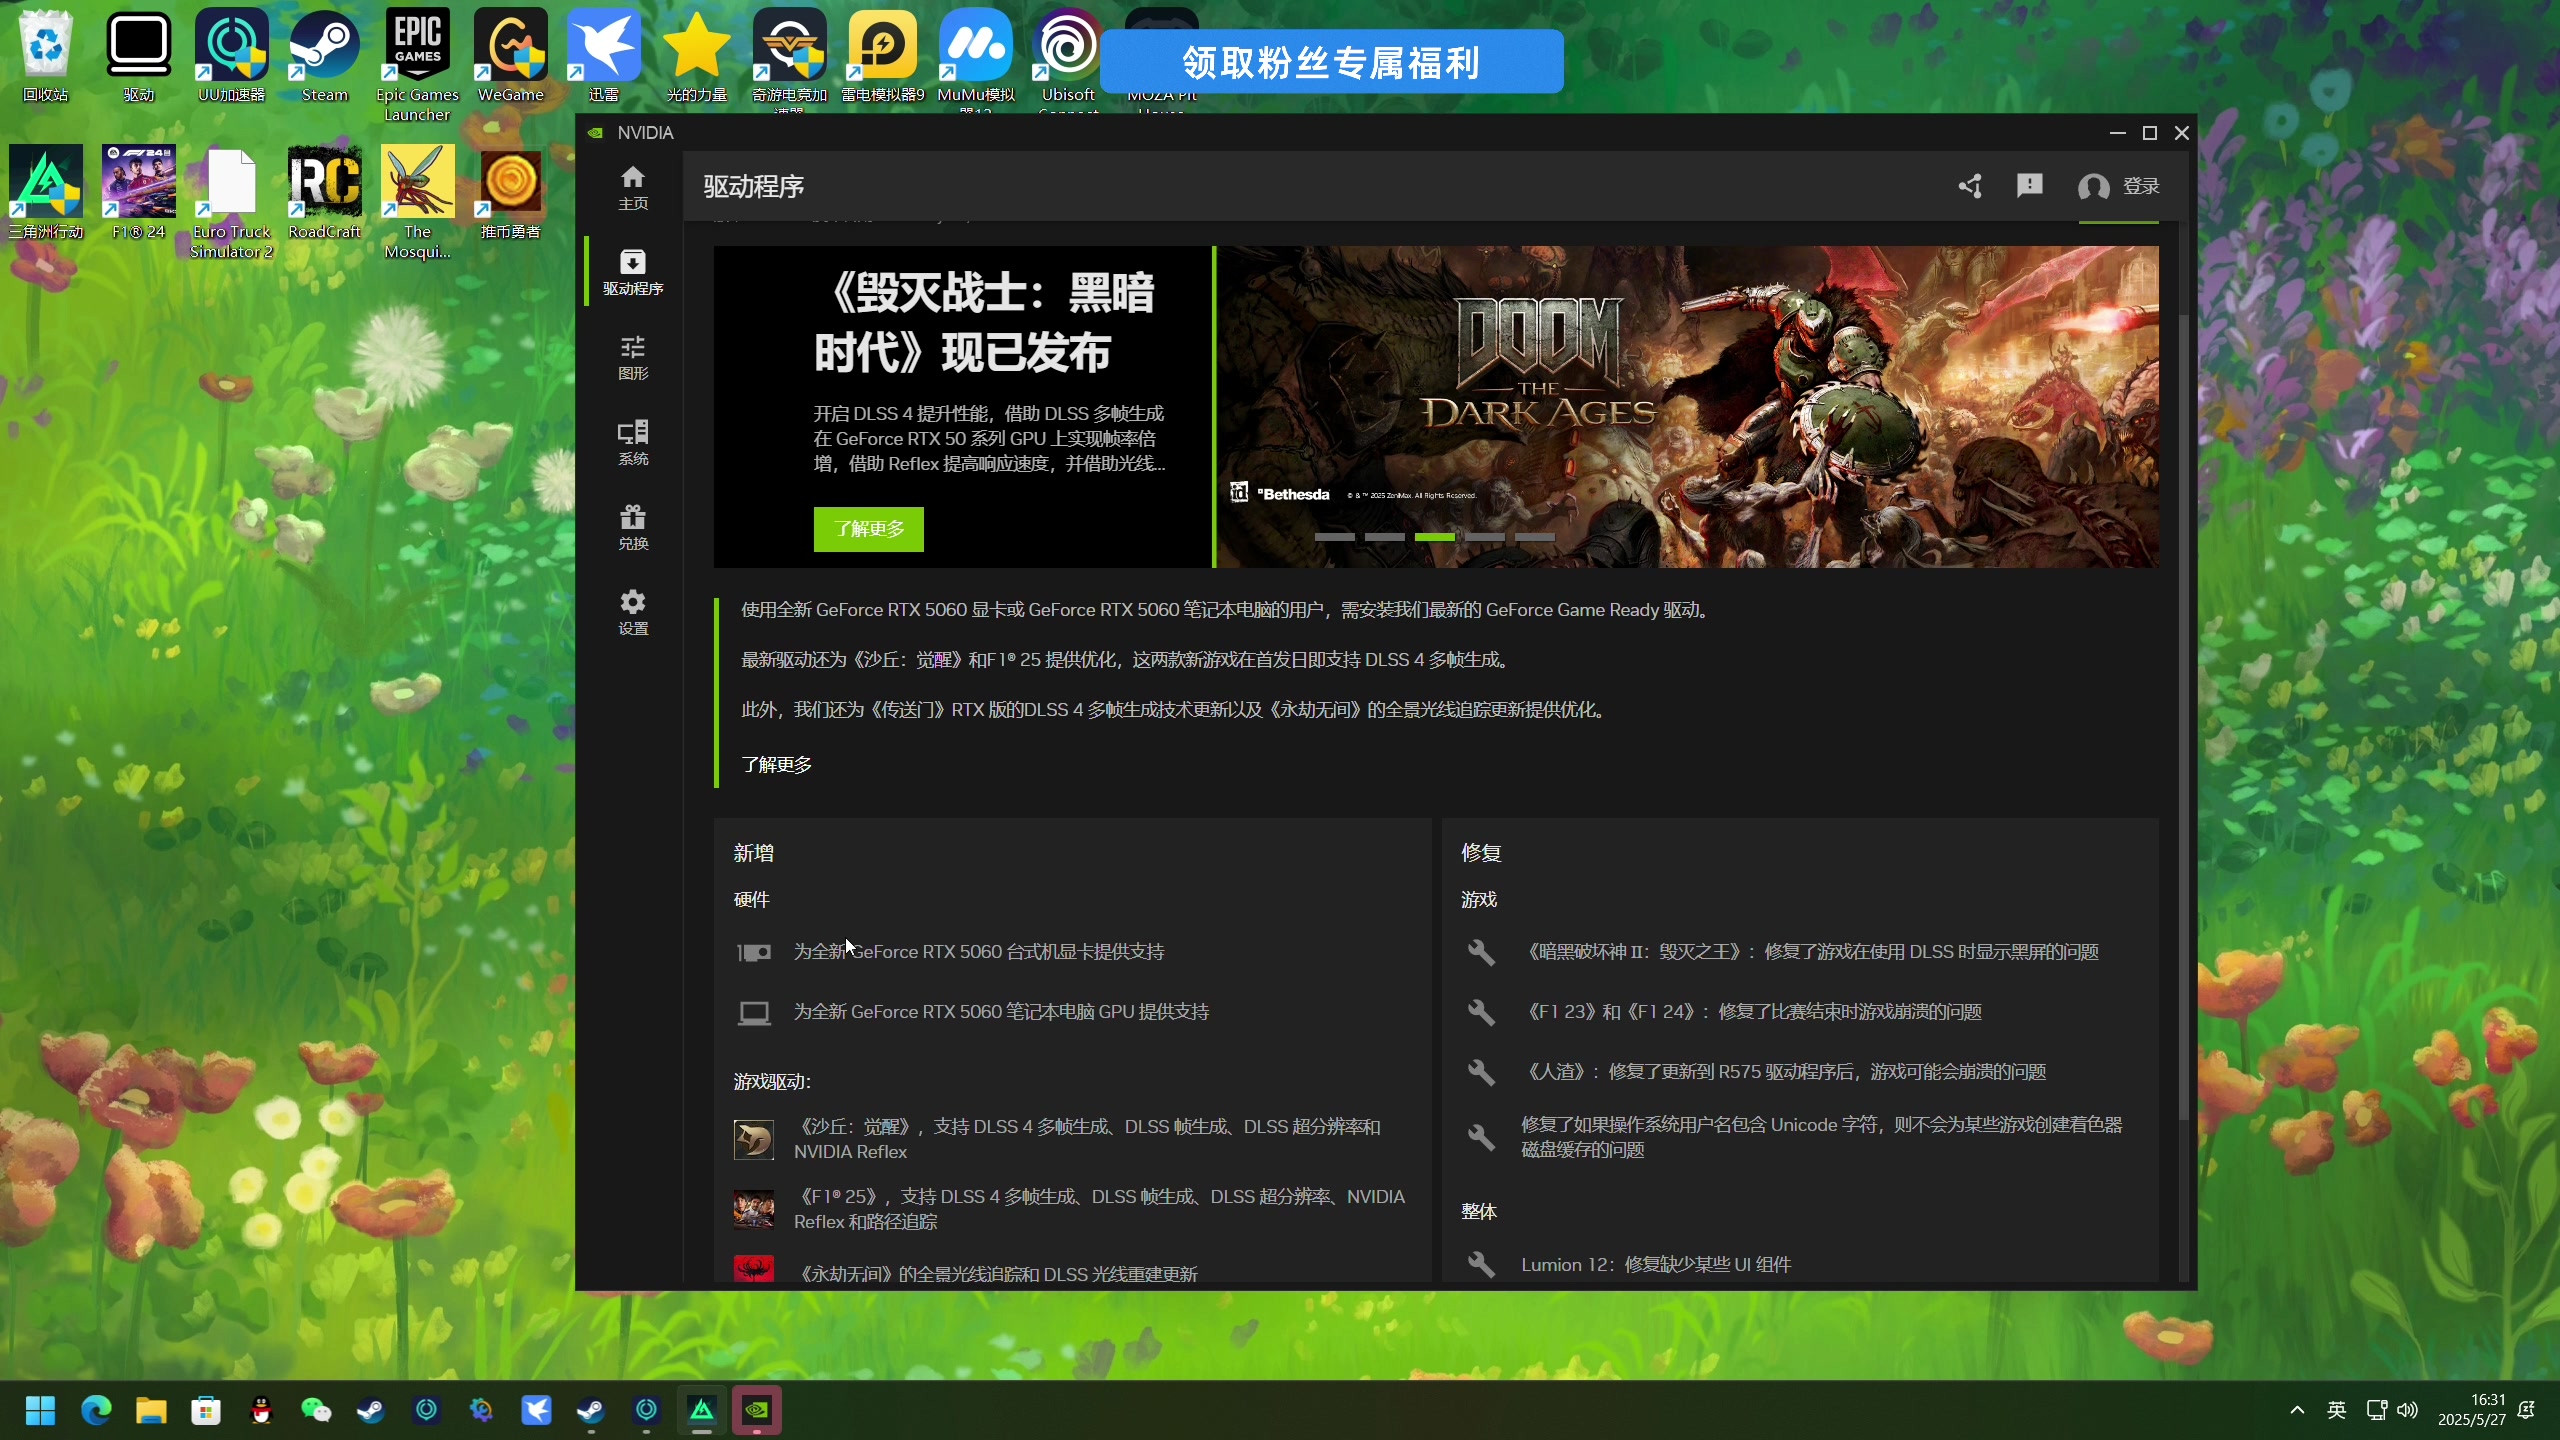Click the 《永劫无间》 game thumbnail

tap(753, 1268)
